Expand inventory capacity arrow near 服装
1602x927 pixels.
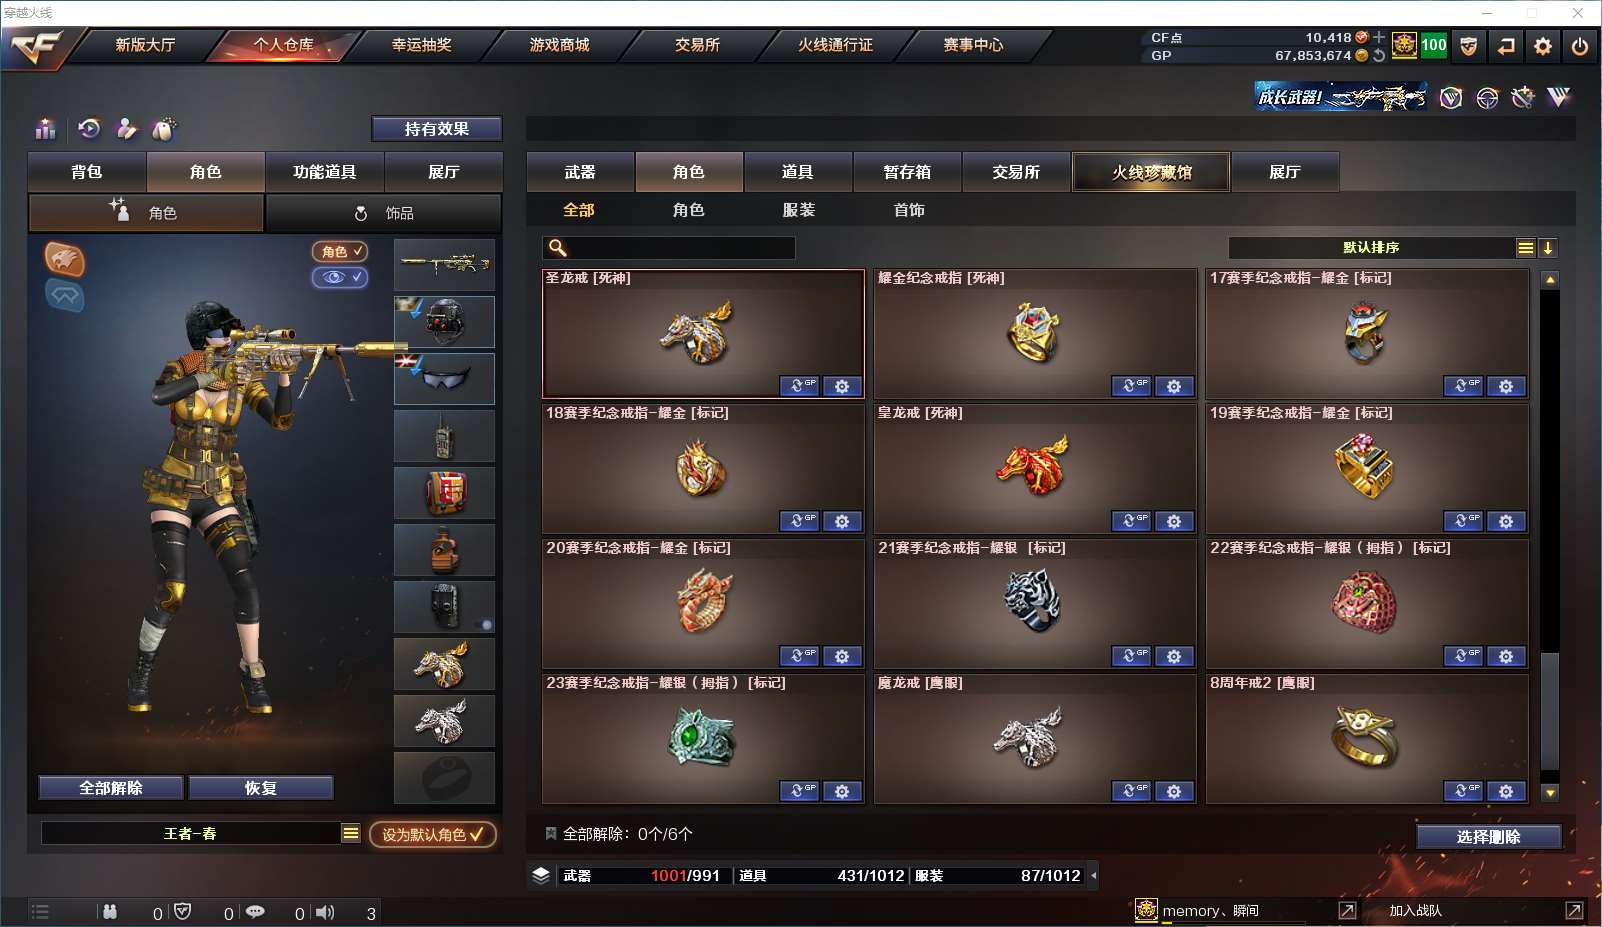click(1094, 876)
